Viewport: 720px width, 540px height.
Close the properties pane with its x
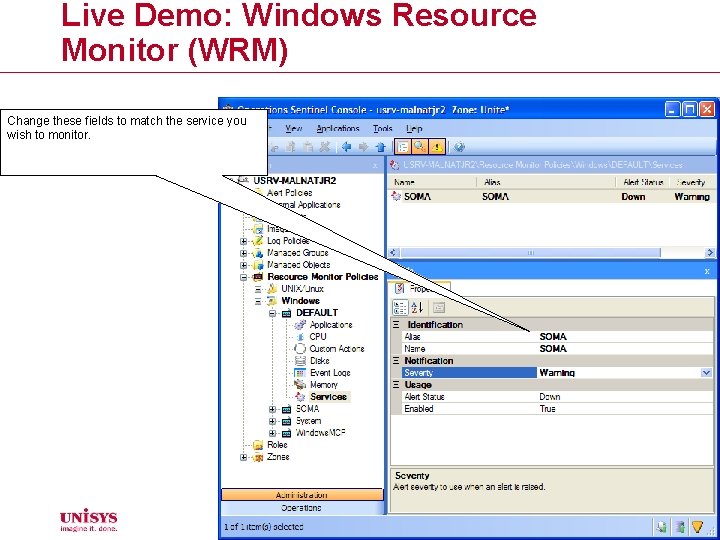(x=707, y=271)
